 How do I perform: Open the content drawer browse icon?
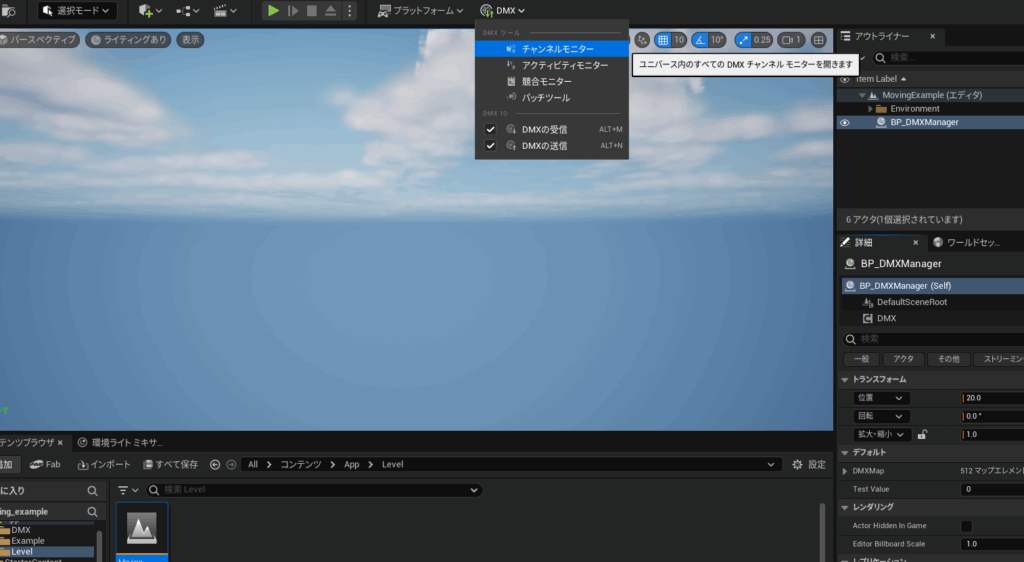pos(8,10)
